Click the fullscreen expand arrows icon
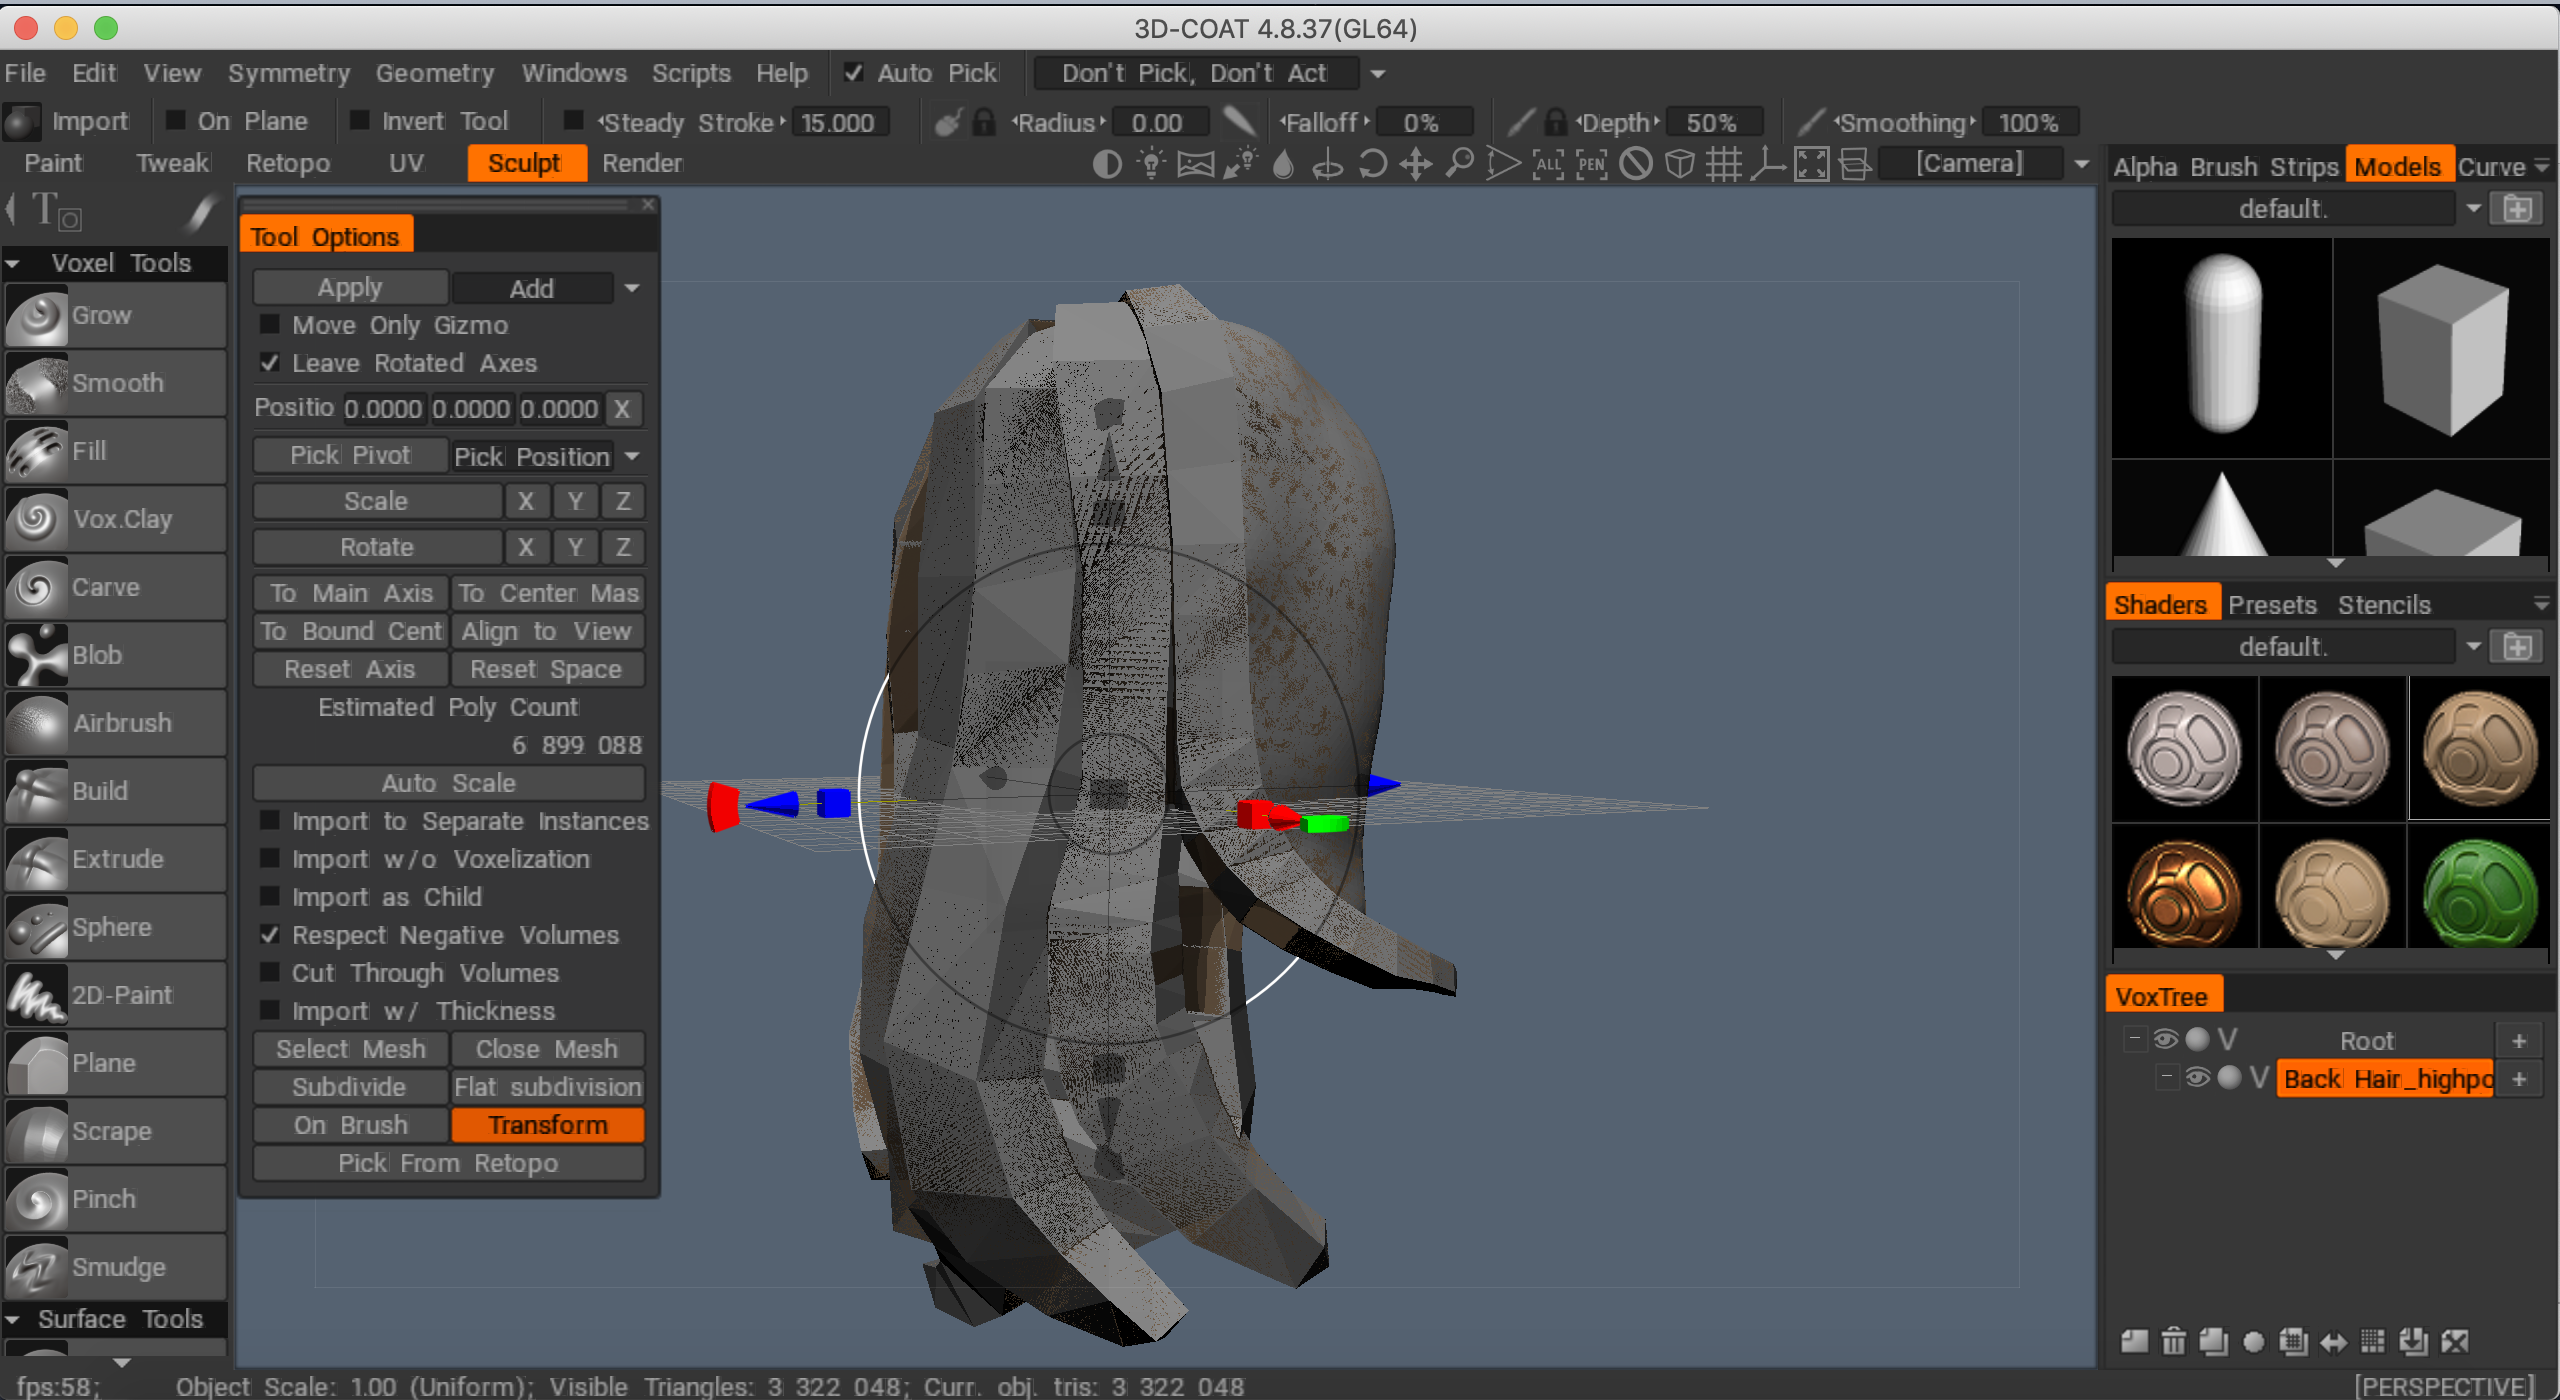Viewport: 2560px width, 1400px height. 1811,163
